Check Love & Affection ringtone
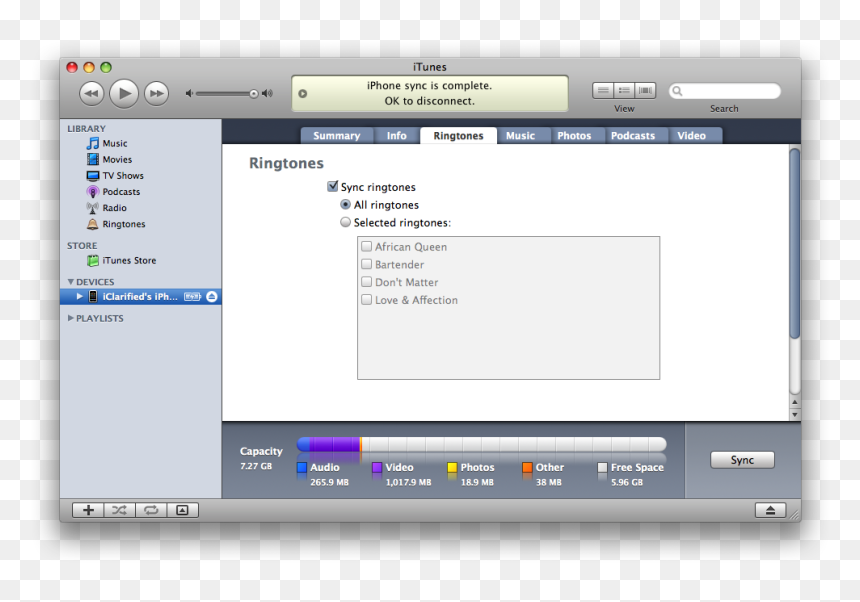Screen dimensions: 860x602 [366, 299]
